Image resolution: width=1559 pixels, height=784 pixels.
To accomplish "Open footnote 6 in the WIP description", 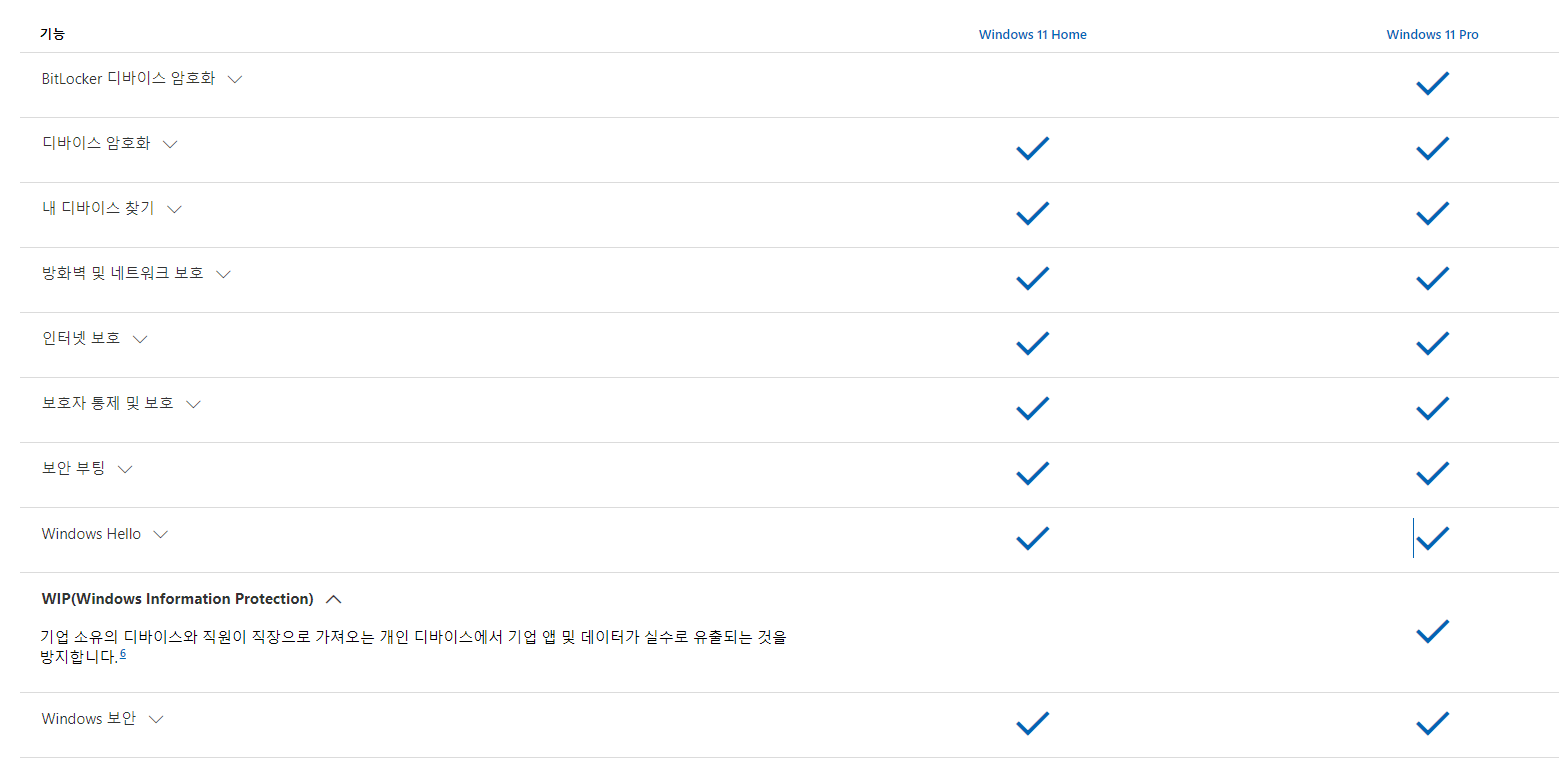I will pos(123,654).
